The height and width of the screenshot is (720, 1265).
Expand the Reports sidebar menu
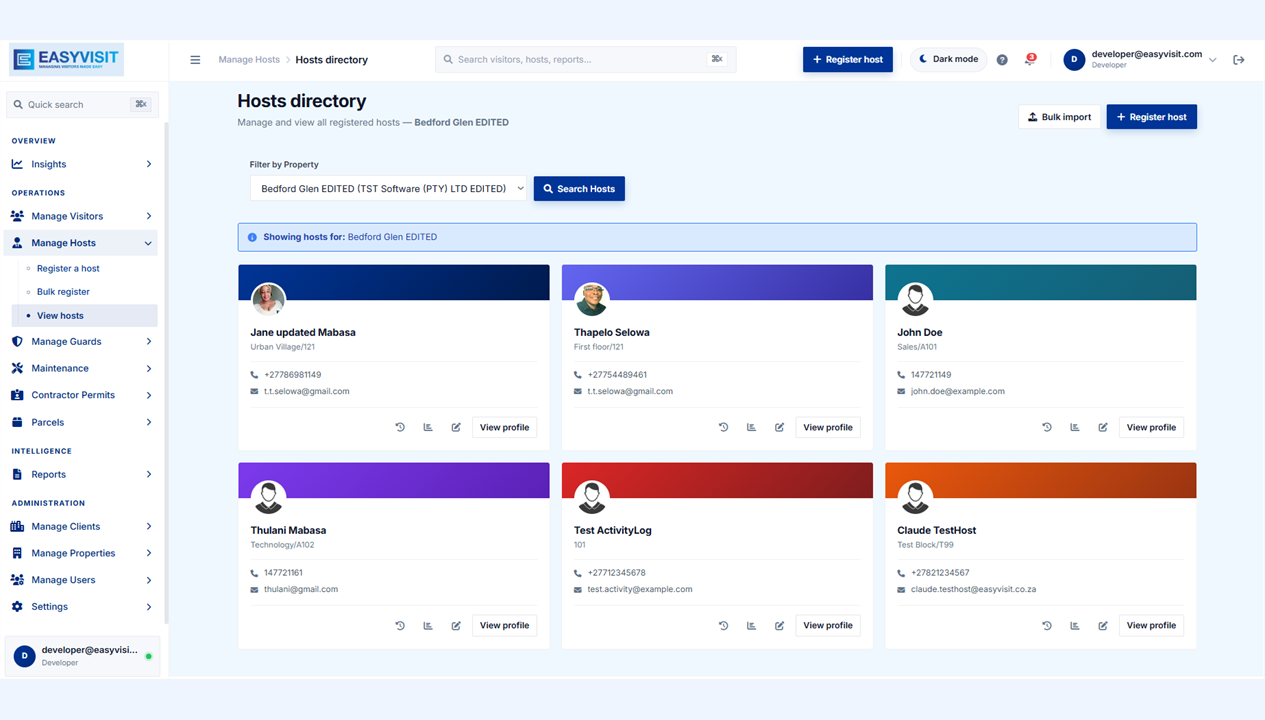(81, 474)
